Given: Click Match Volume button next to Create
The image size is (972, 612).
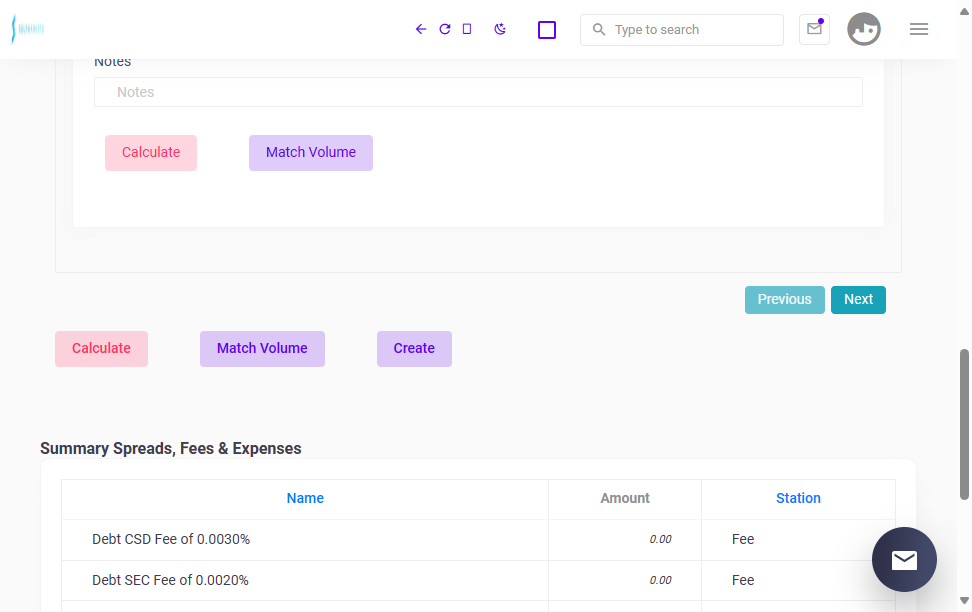Looking at the screenshot, I should (x=262, y=348).
